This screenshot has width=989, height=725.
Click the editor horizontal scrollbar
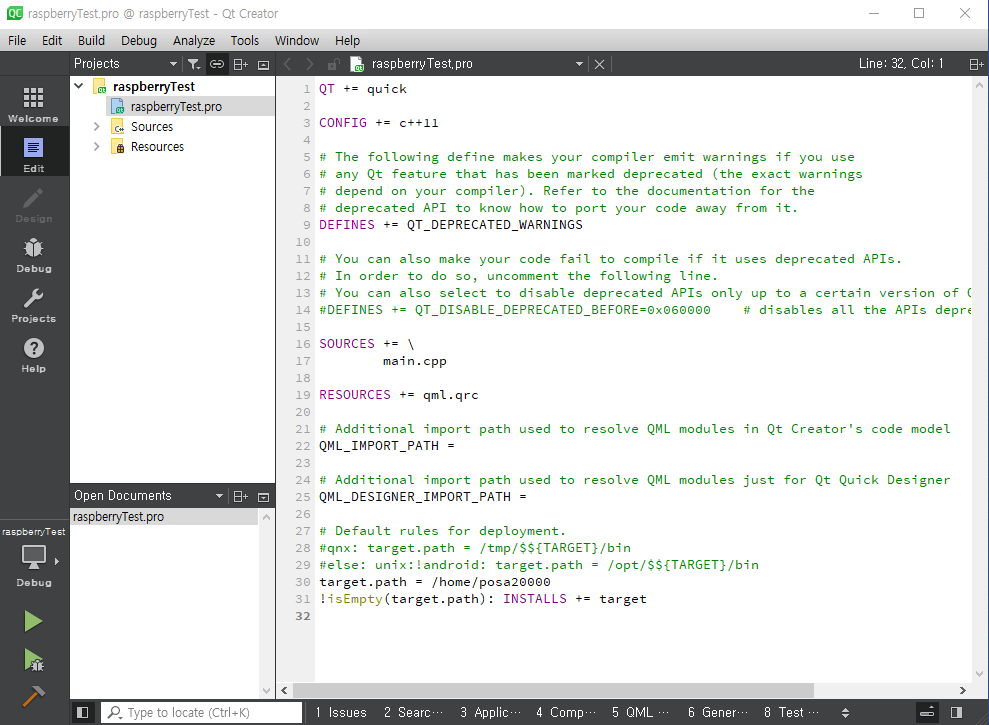pos(553,690)
